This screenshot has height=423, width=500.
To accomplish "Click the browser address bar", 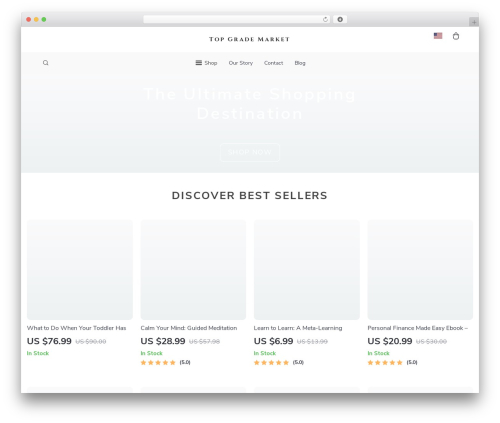I will tap(236, 19).
